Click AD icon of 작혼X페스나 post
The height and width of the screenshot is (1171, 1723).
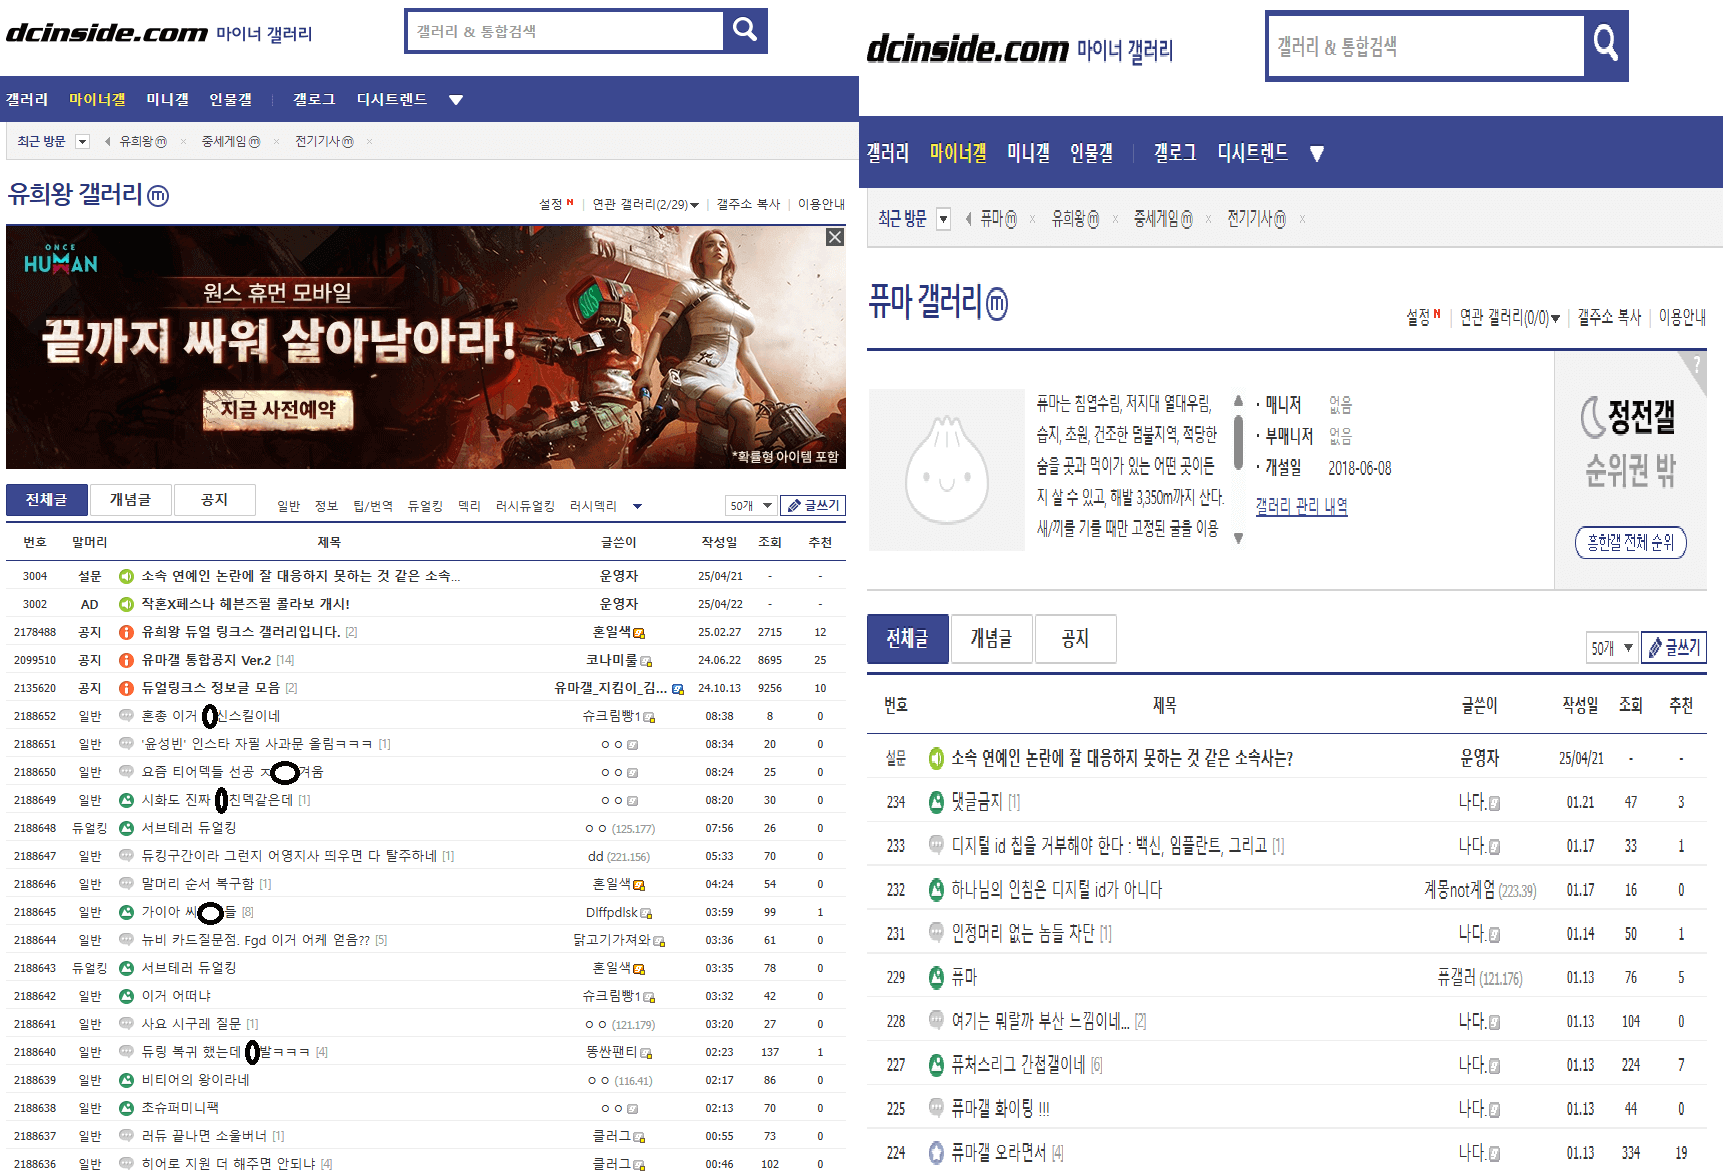point(127,604)
